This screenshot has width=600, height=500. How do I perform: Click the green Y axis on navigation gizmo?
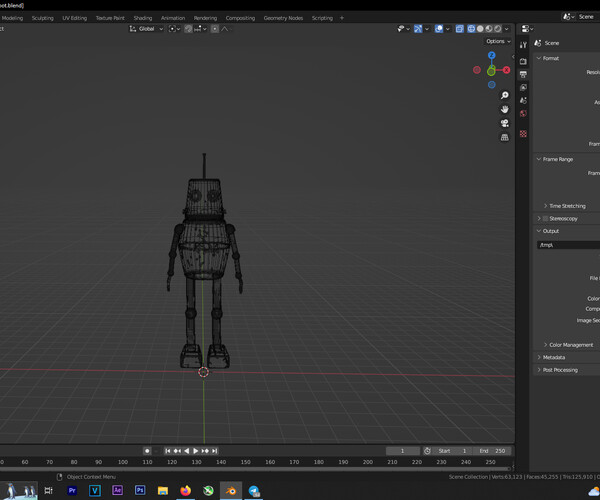click(x=491, y=70)
